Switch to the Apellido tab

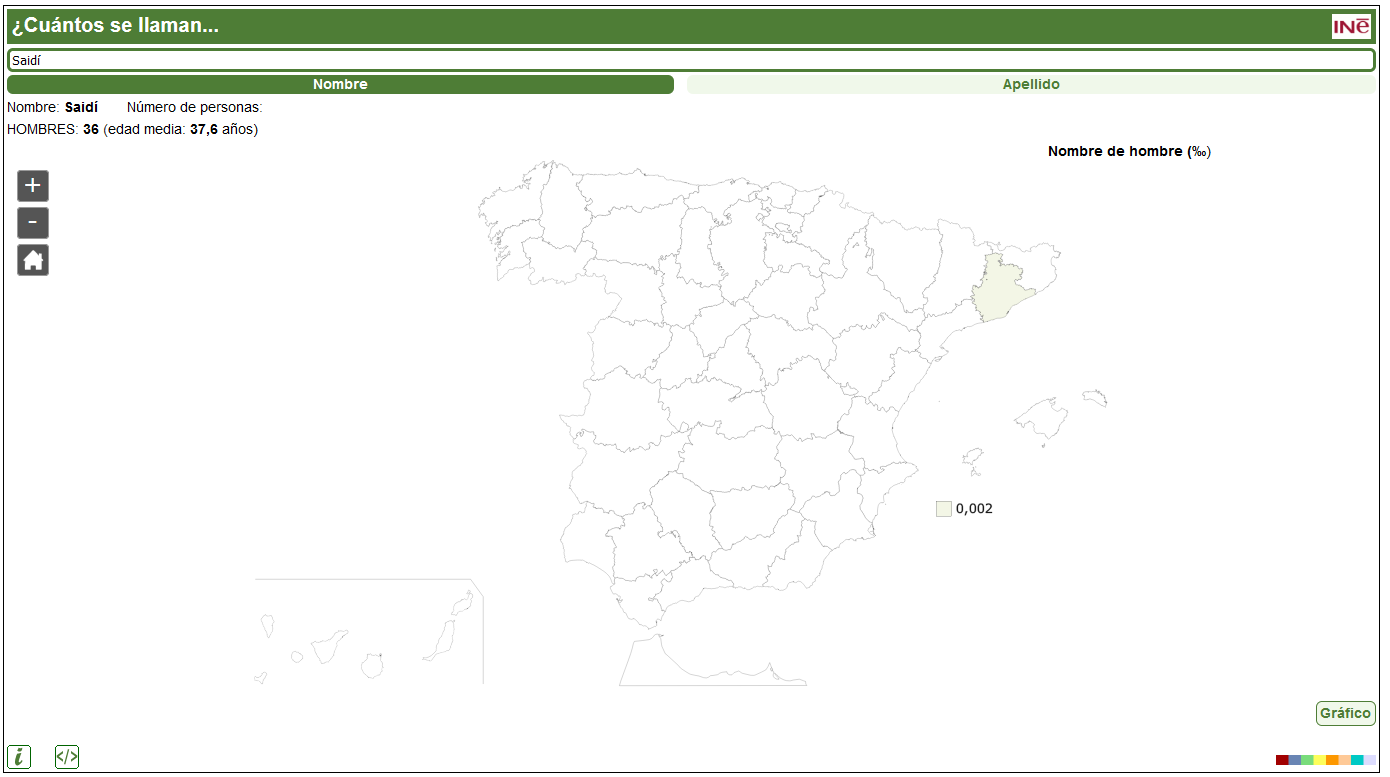(x=1031, y=85)
